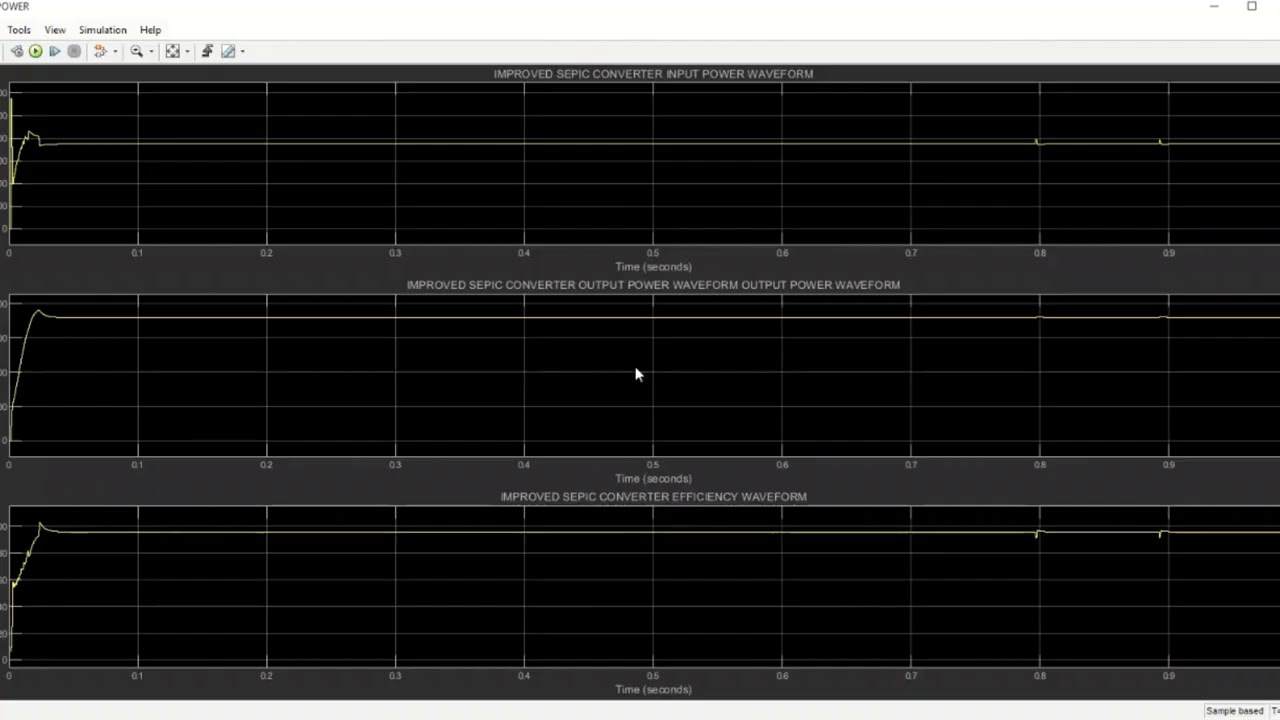Click the input power waveform plot title

(x=653, y=74)
